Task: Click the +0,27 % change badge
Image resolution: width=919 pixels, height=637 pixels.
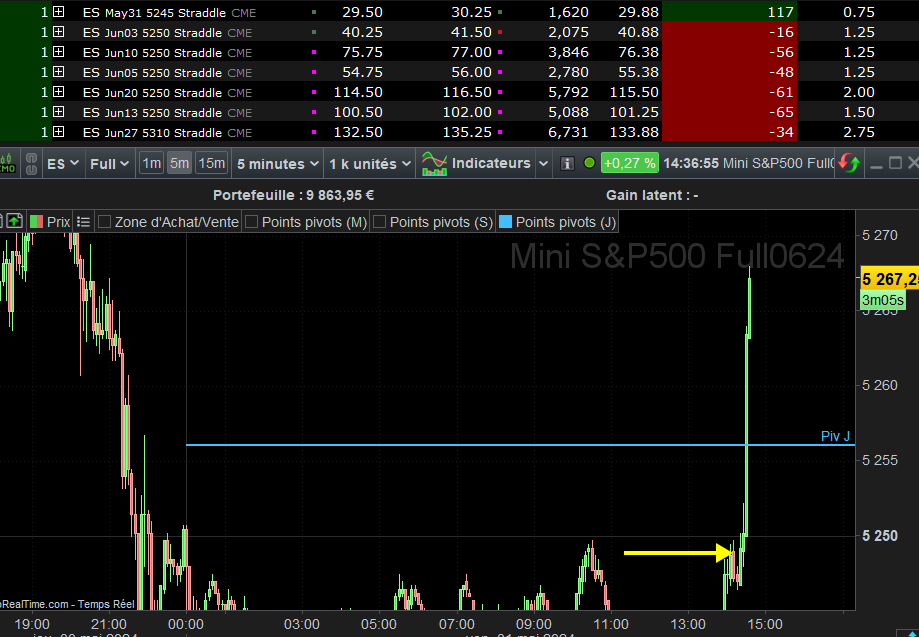Action: [629, 163]
